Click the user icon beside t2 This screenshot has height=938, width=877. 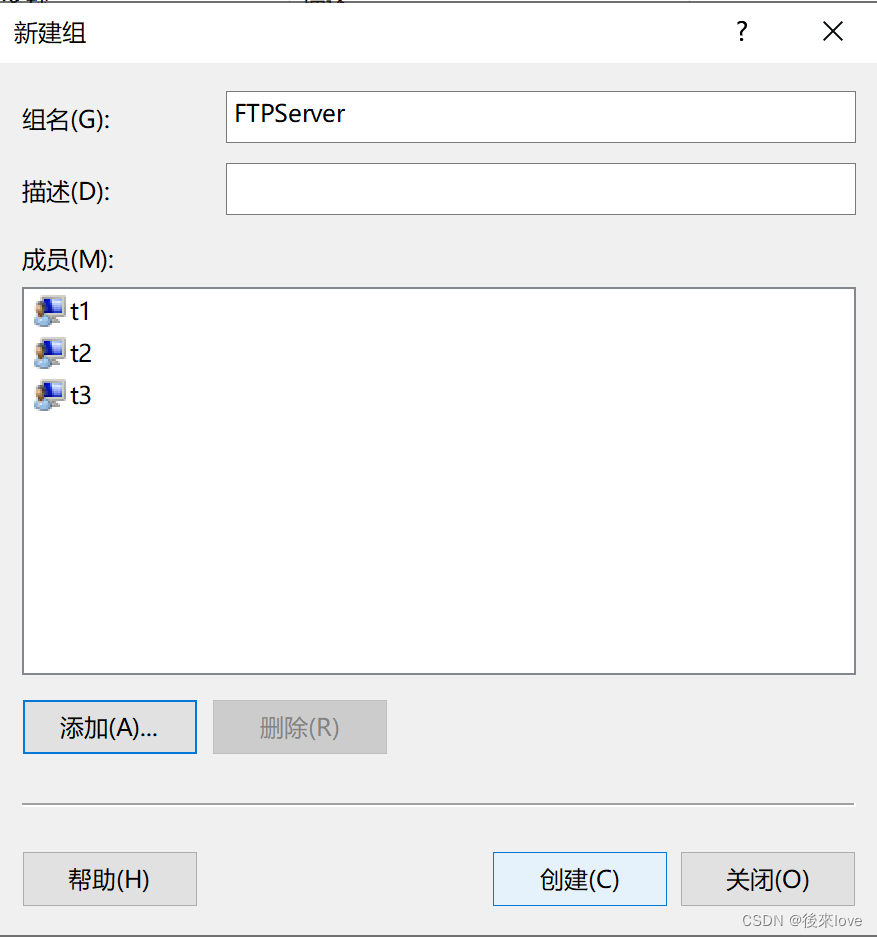[x=48, y=353]
